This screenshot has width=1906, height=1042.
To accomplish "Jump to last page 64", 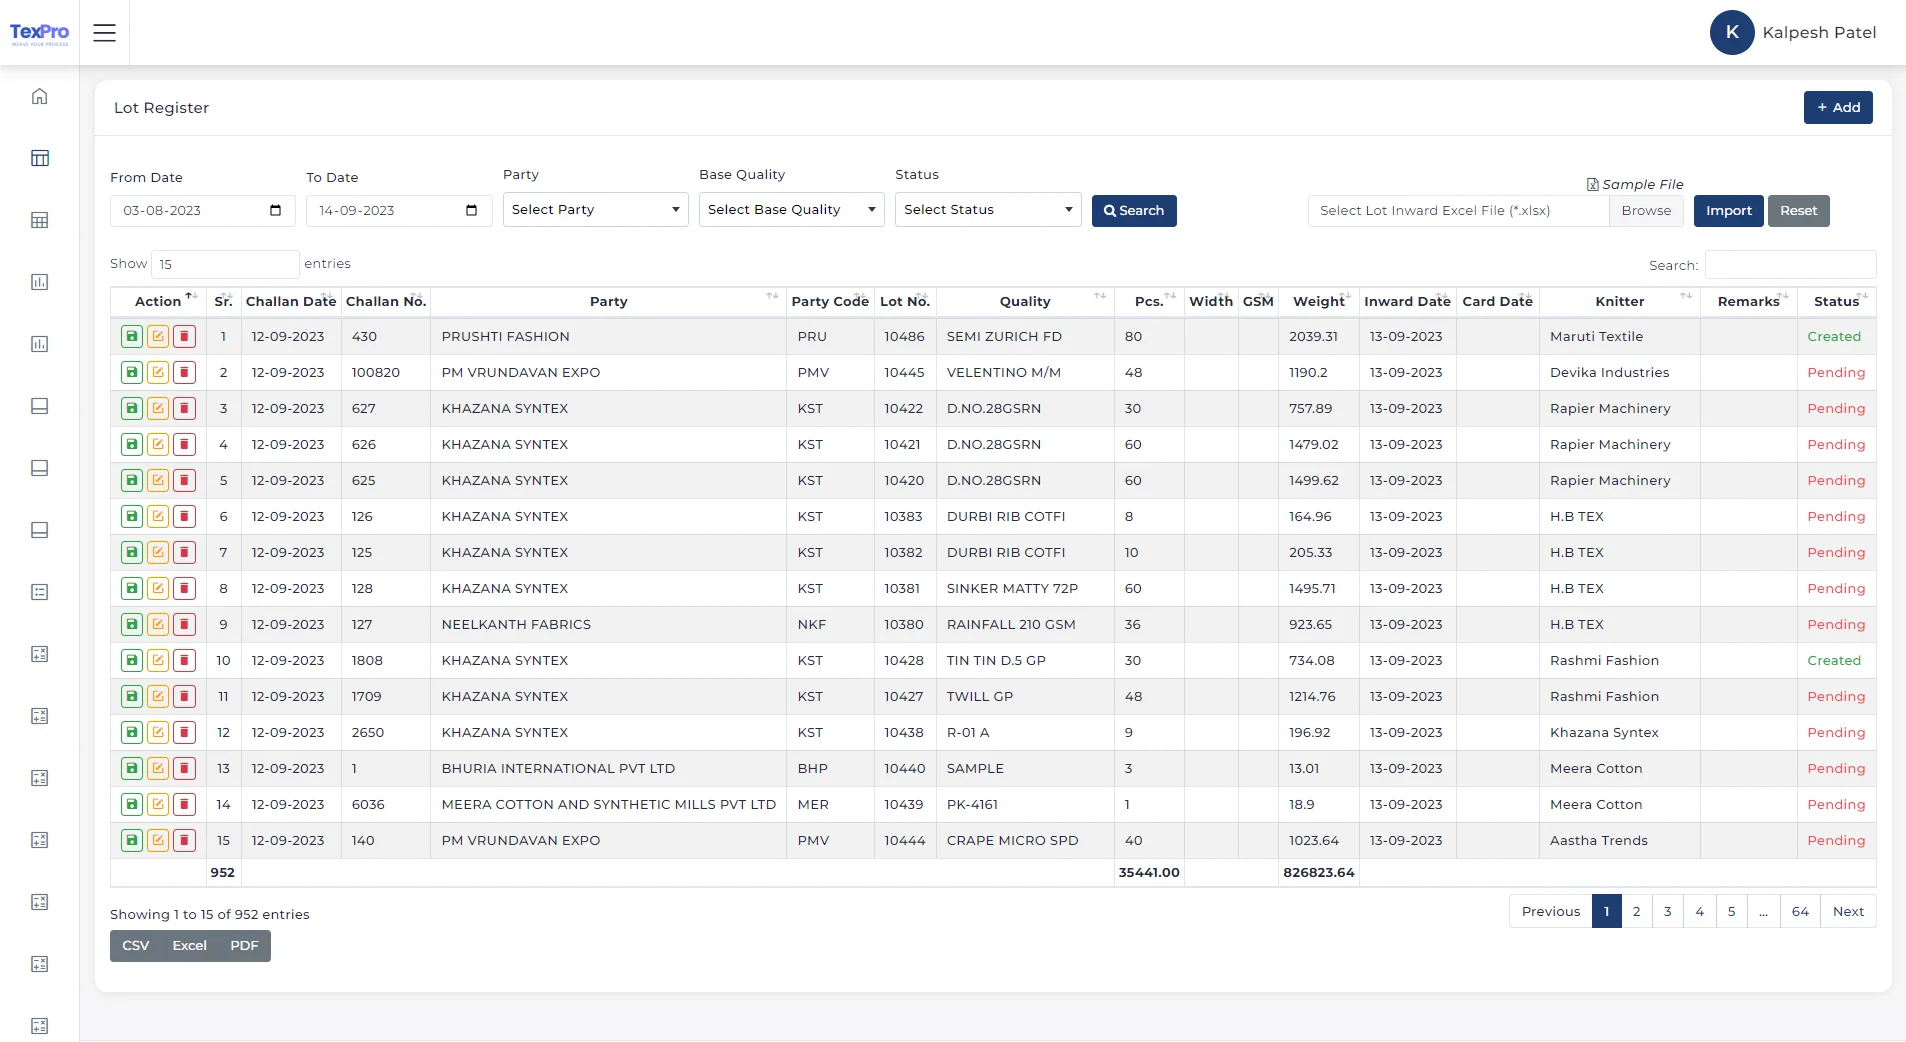I will tap(1800, 912).
